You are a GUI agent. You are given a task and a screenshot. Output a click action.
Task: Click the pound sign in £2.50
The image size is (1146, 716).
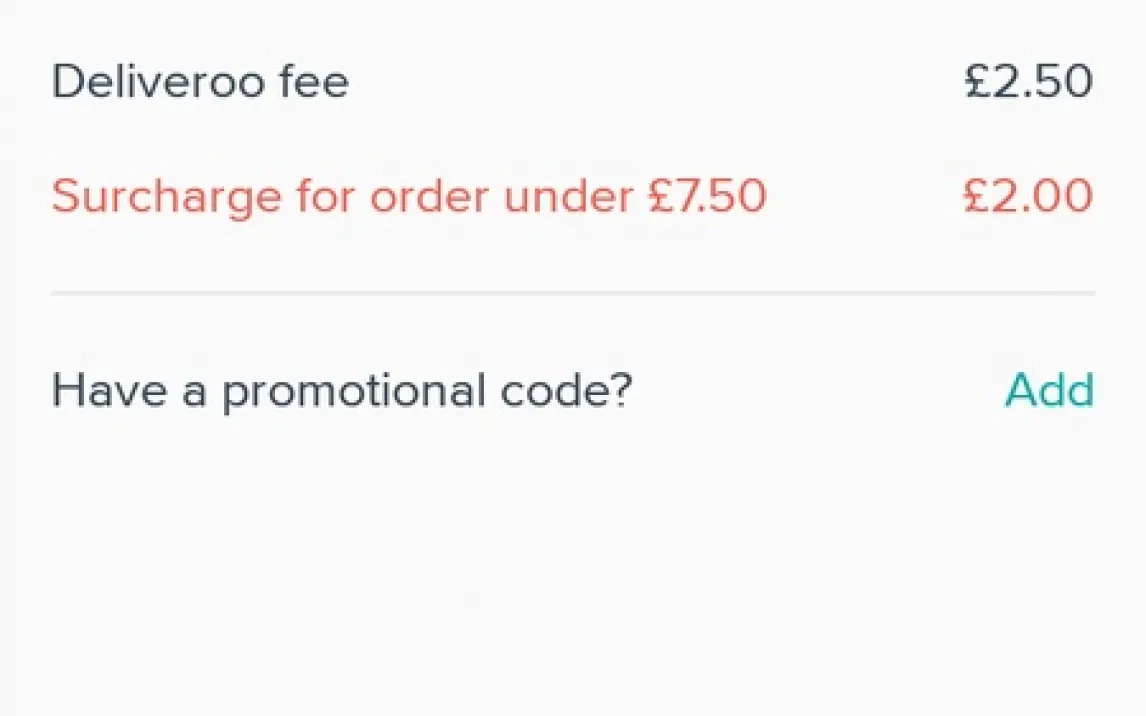point(978,81)
